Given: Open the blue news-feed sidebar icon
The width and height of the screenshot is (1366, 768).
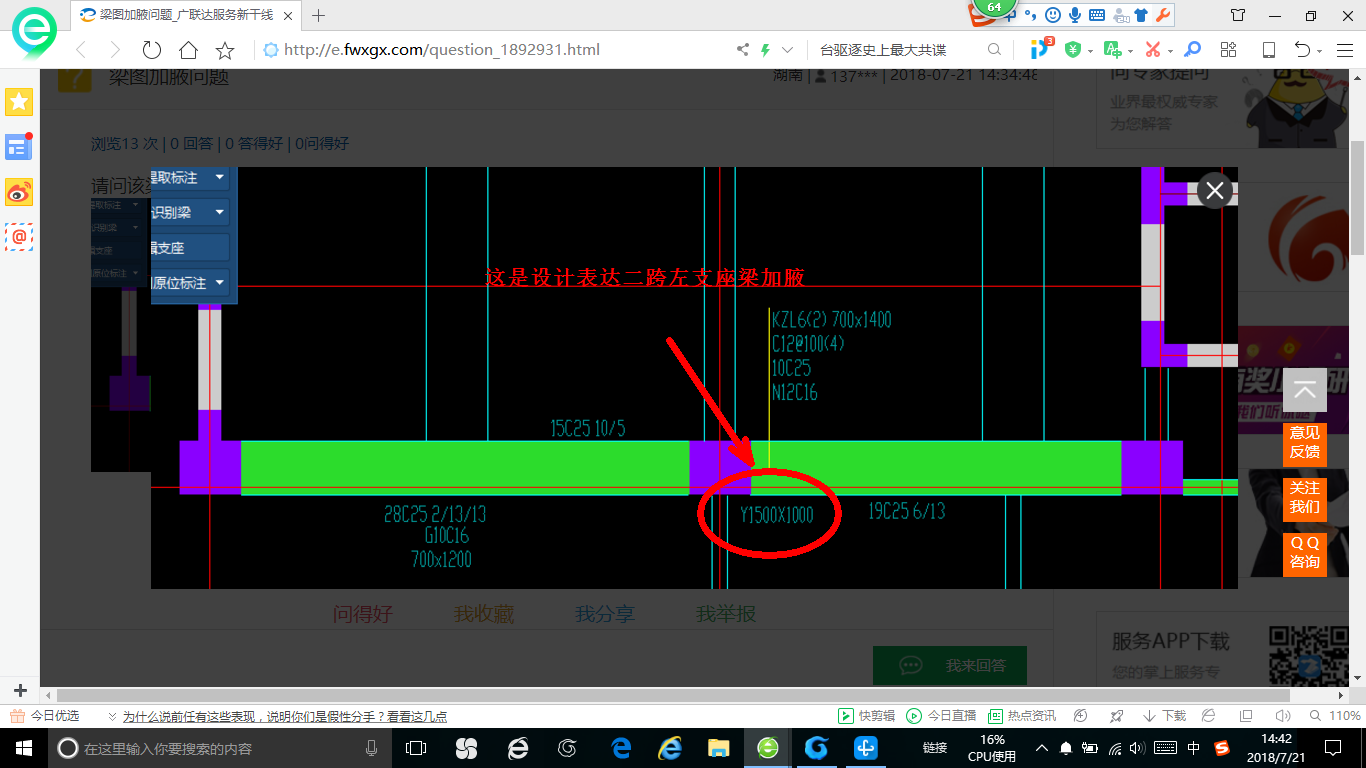Looking at the screenshot, I should [x=19, y=146].
